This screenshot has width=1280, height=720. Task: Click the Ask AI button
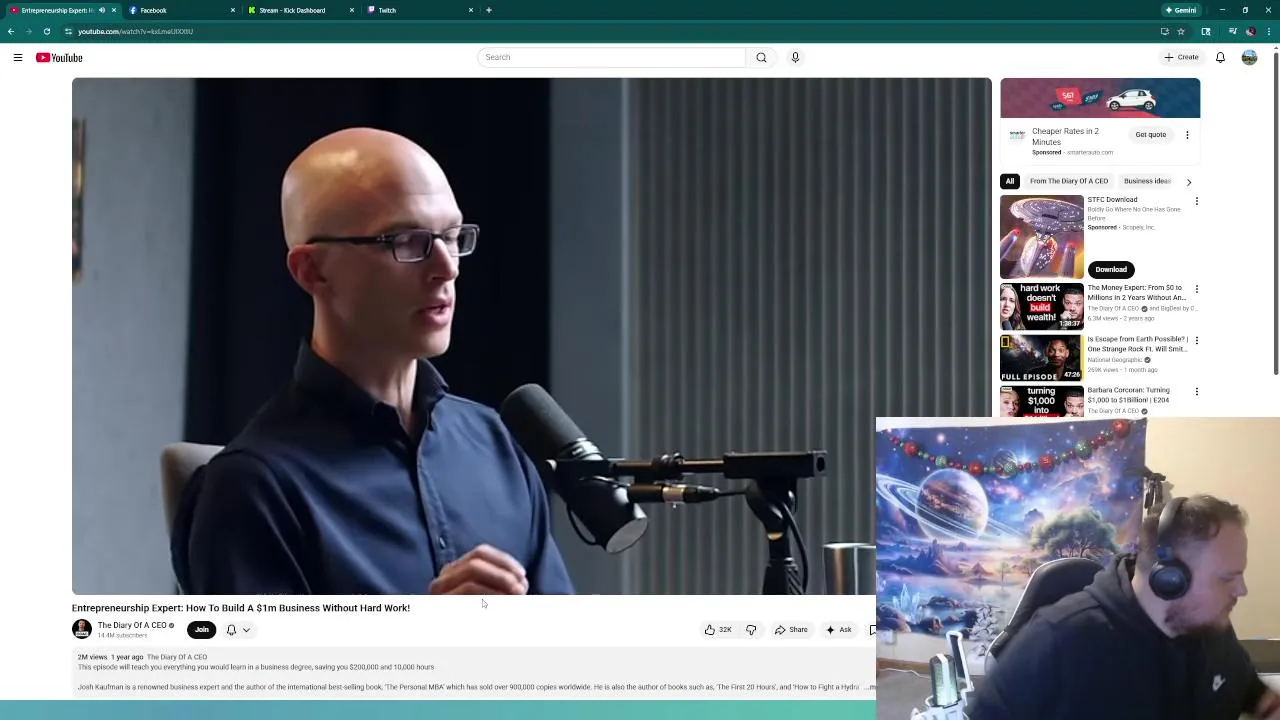point(839,630)
